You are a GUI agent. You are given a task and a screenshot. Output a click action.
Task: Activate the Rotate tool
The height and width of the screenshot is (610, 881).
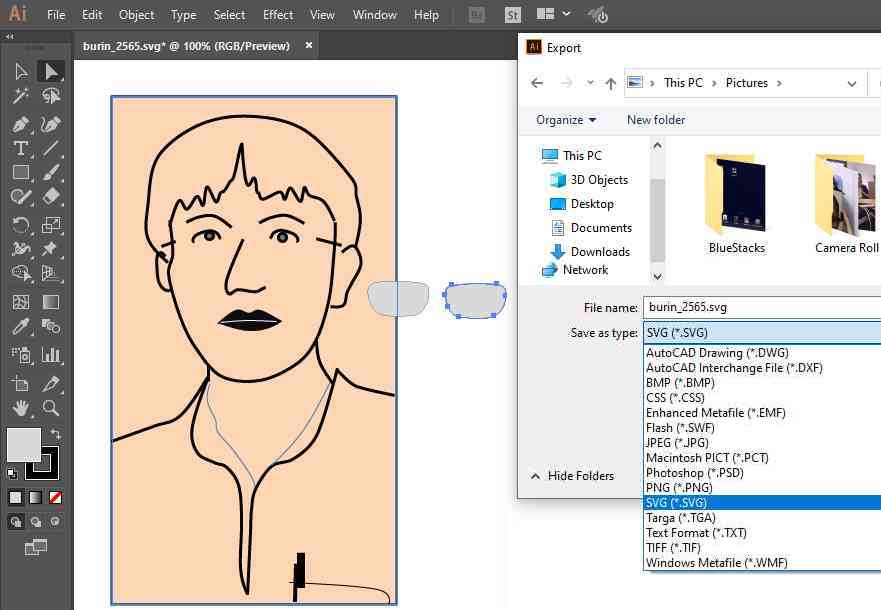click(20, 225)
